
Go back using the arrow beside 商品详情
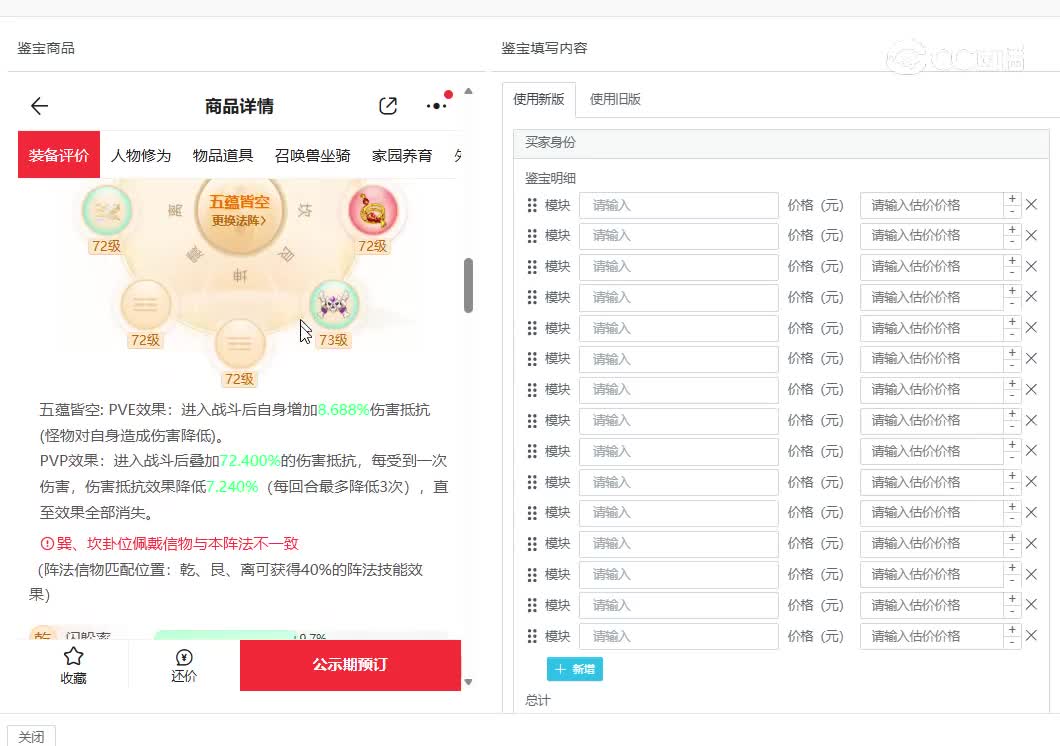click(x=39, y=106)
